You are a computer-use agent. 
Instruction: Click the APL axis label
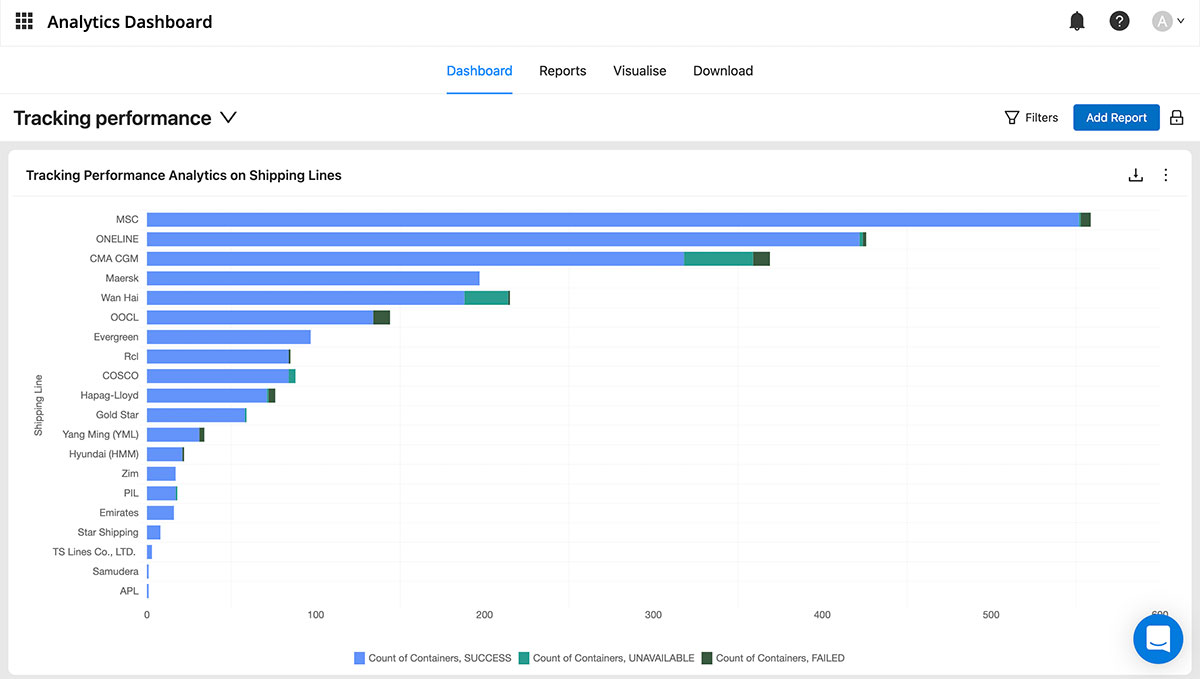(130, 591)
